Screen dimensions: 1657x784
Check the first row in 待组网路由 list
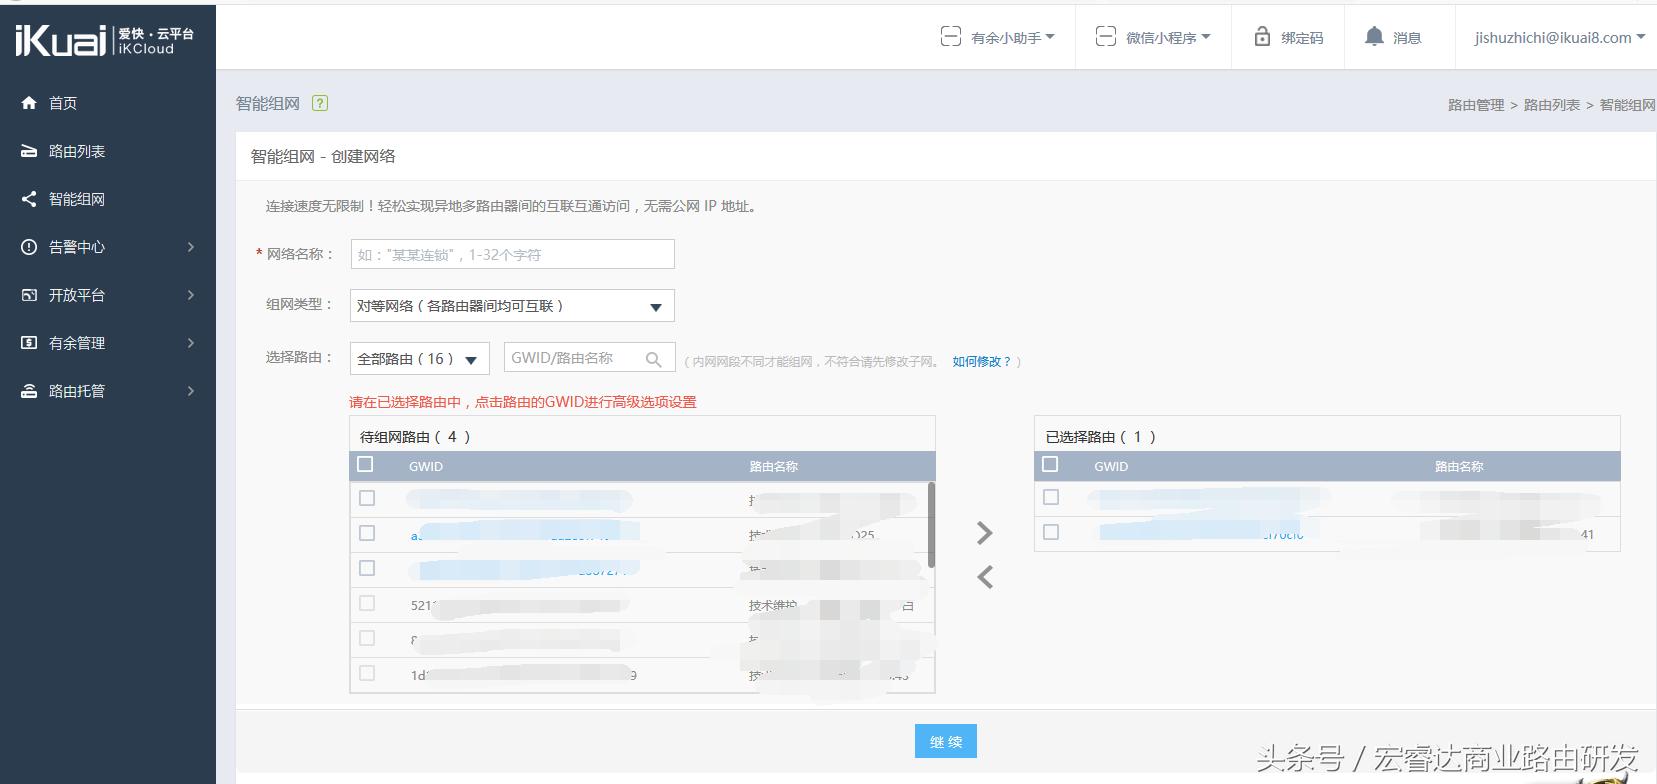[367, 498]
